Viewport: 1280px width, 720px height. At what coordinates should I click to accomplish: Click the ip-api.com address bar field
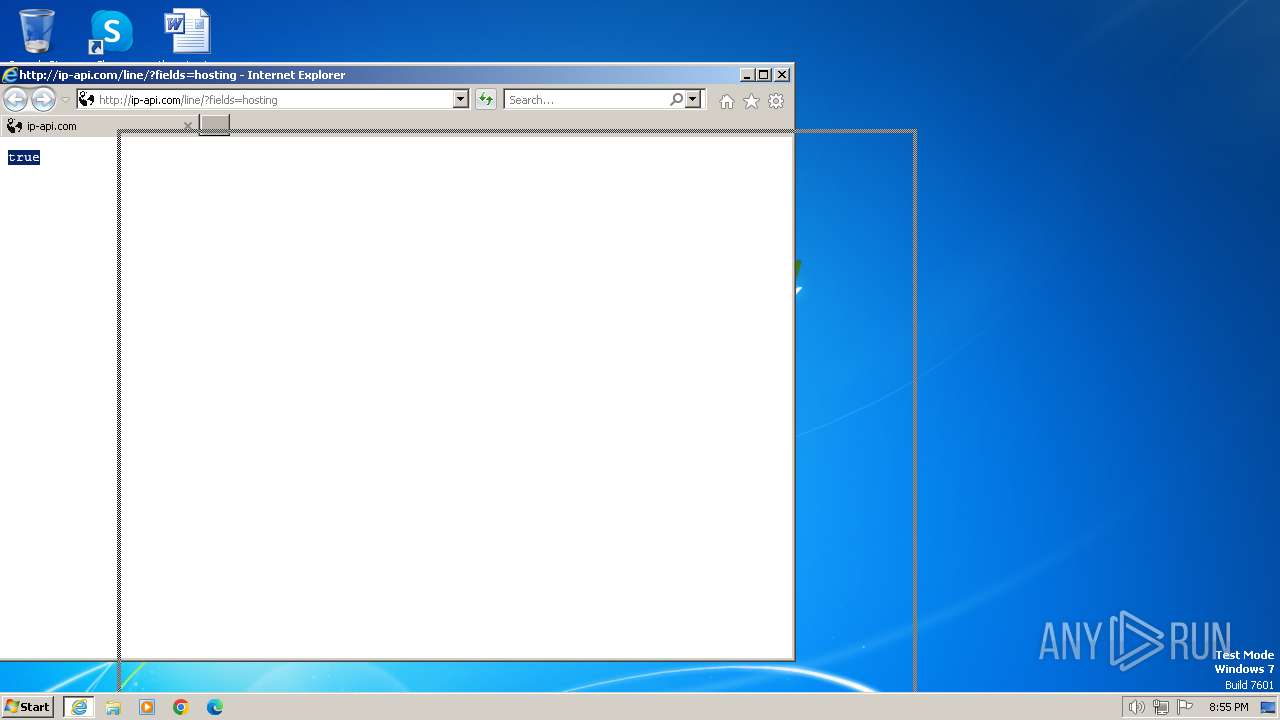coord(265,100)
